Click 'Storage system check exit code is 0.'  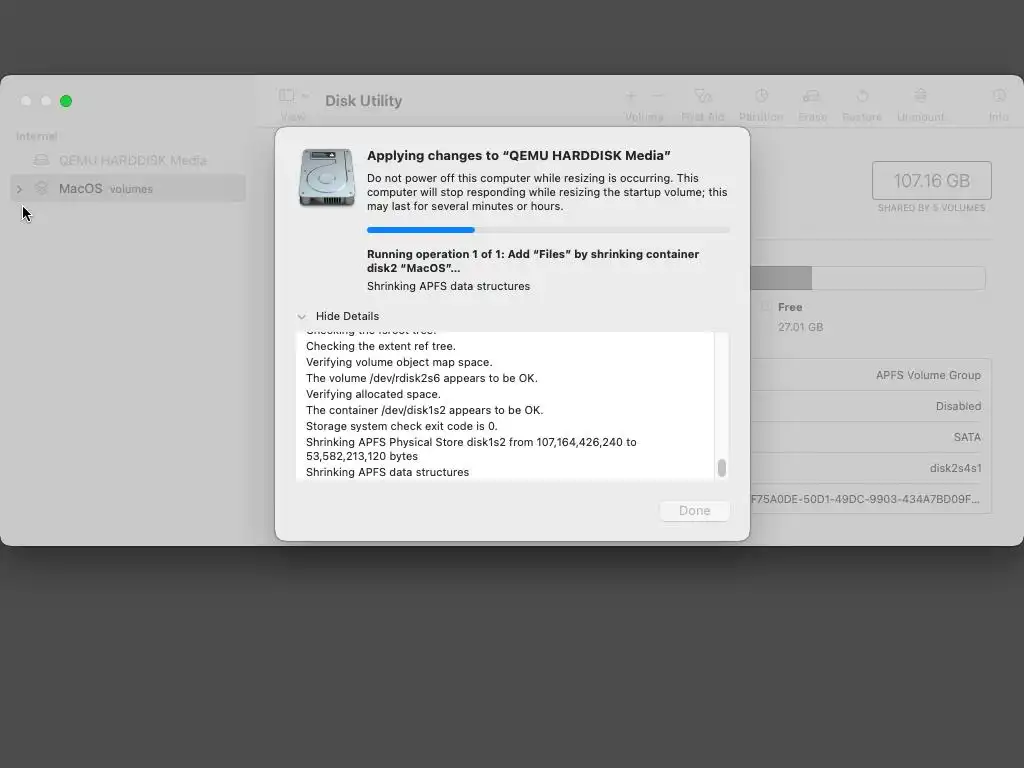[x=402, y=426]
